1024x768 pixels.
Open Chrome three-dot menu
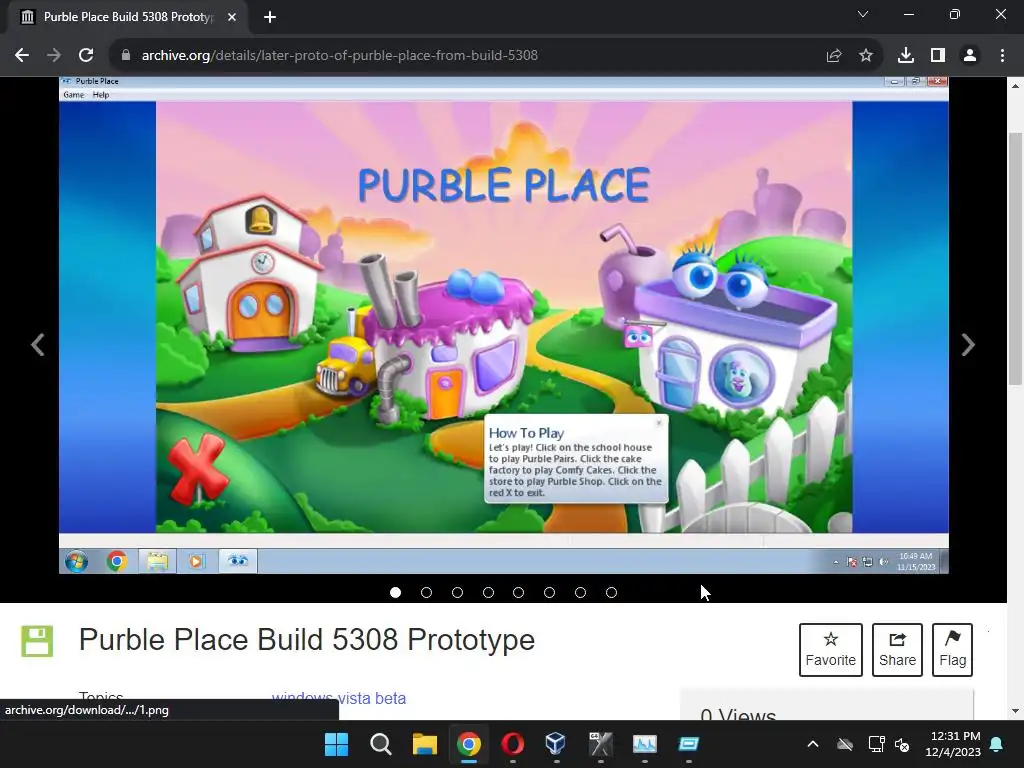(x=1002, y=56)
